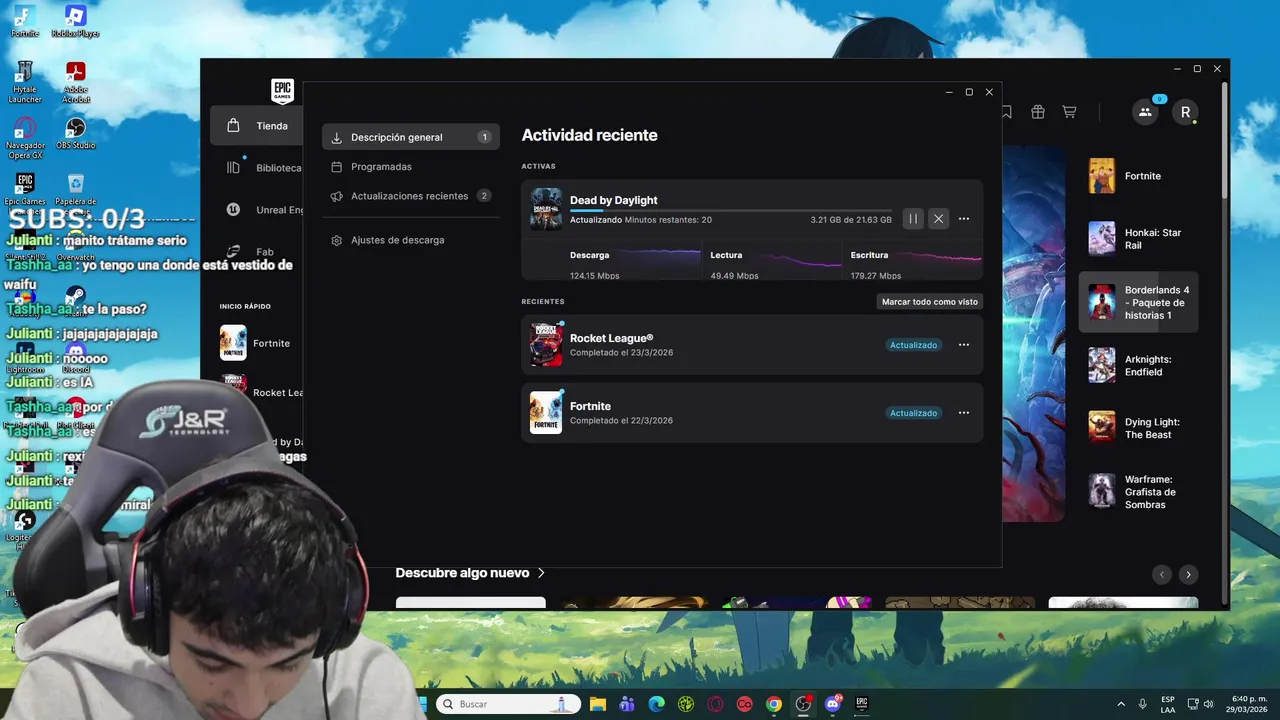Click the ESP LAA language indicator
Image resolution: width=1280 pixels, height=720 pixels.
(1168, 704)
